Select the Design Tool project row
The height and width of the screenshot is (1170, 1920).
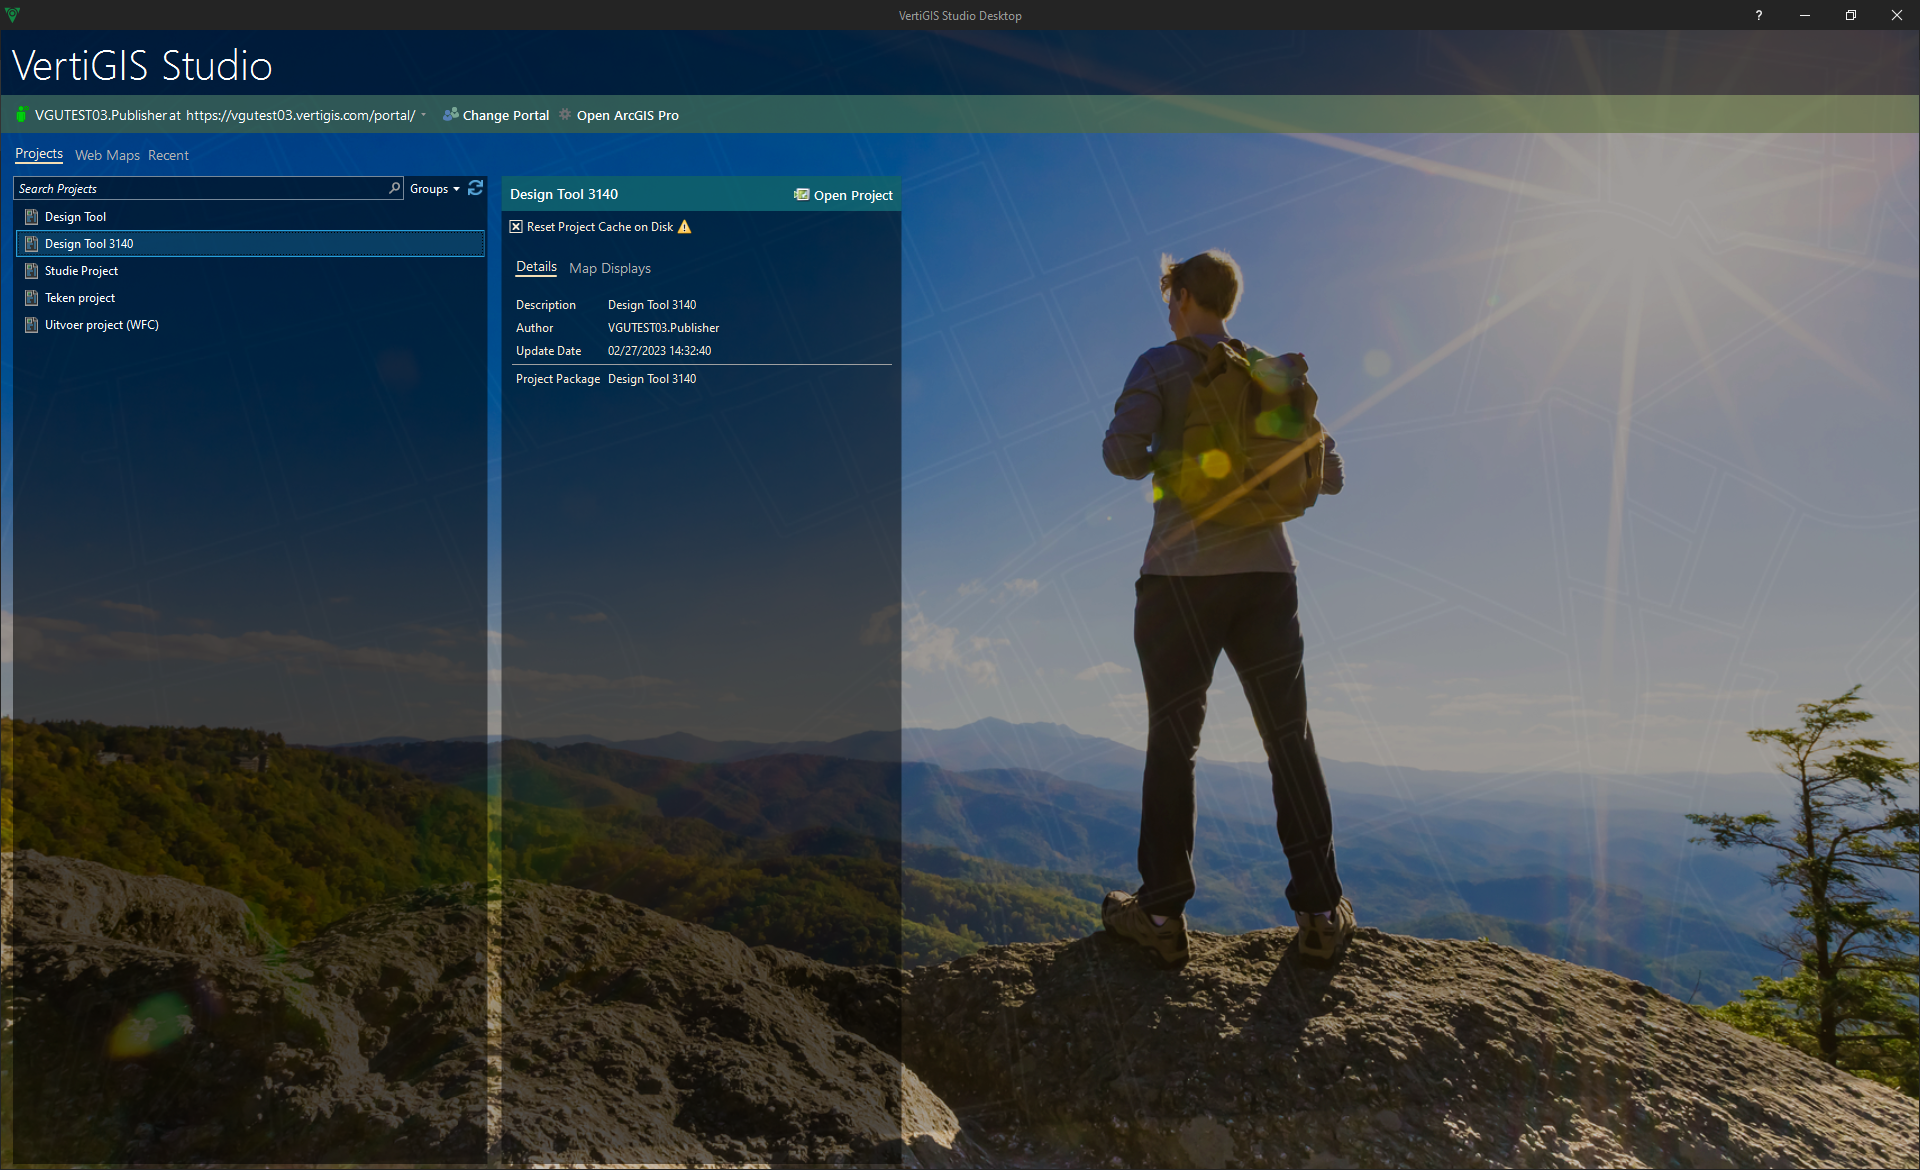[x=250, y=217]
